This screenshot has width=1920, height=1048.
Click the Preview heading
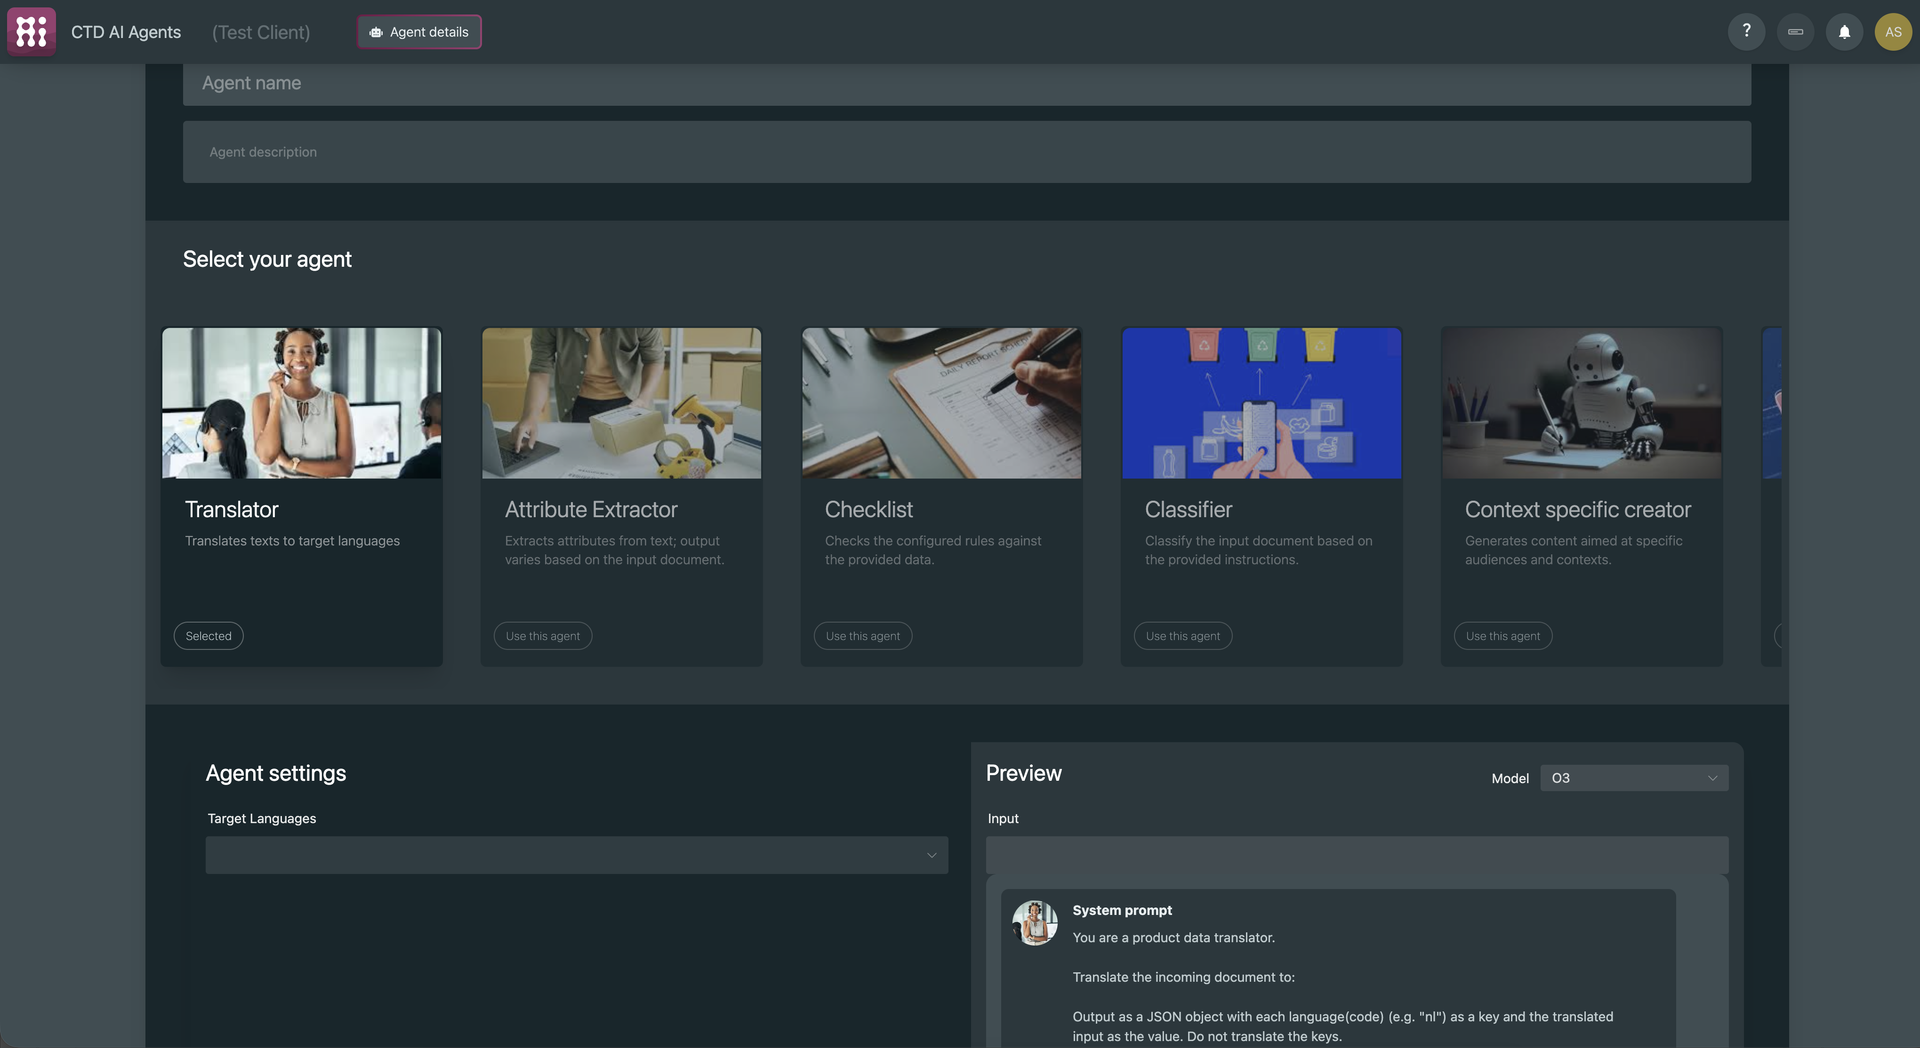click(x=1024, y=773)
